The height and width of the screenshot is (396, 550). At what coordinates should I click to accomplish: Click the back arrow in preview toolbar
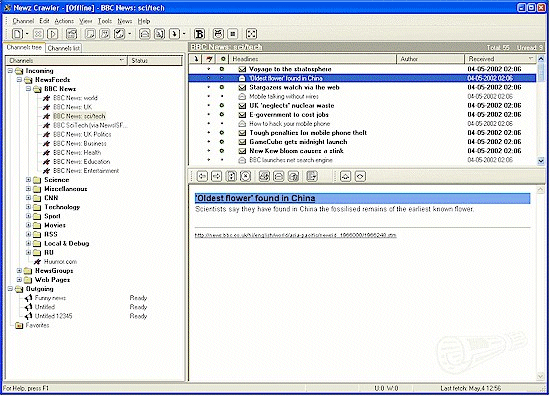coord(202,176)
